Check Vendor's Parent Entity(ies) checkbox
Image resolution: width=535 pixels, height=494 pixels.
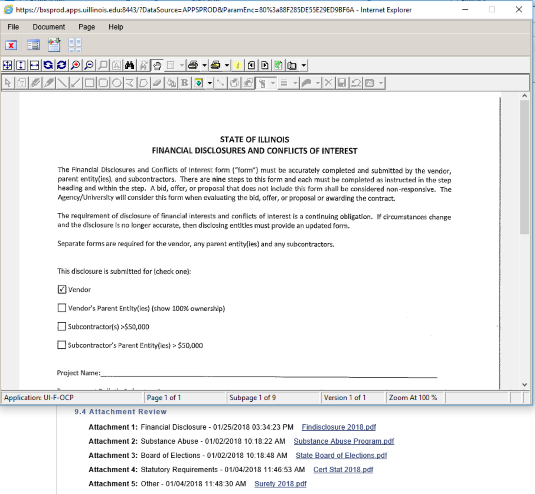(62, 308)
